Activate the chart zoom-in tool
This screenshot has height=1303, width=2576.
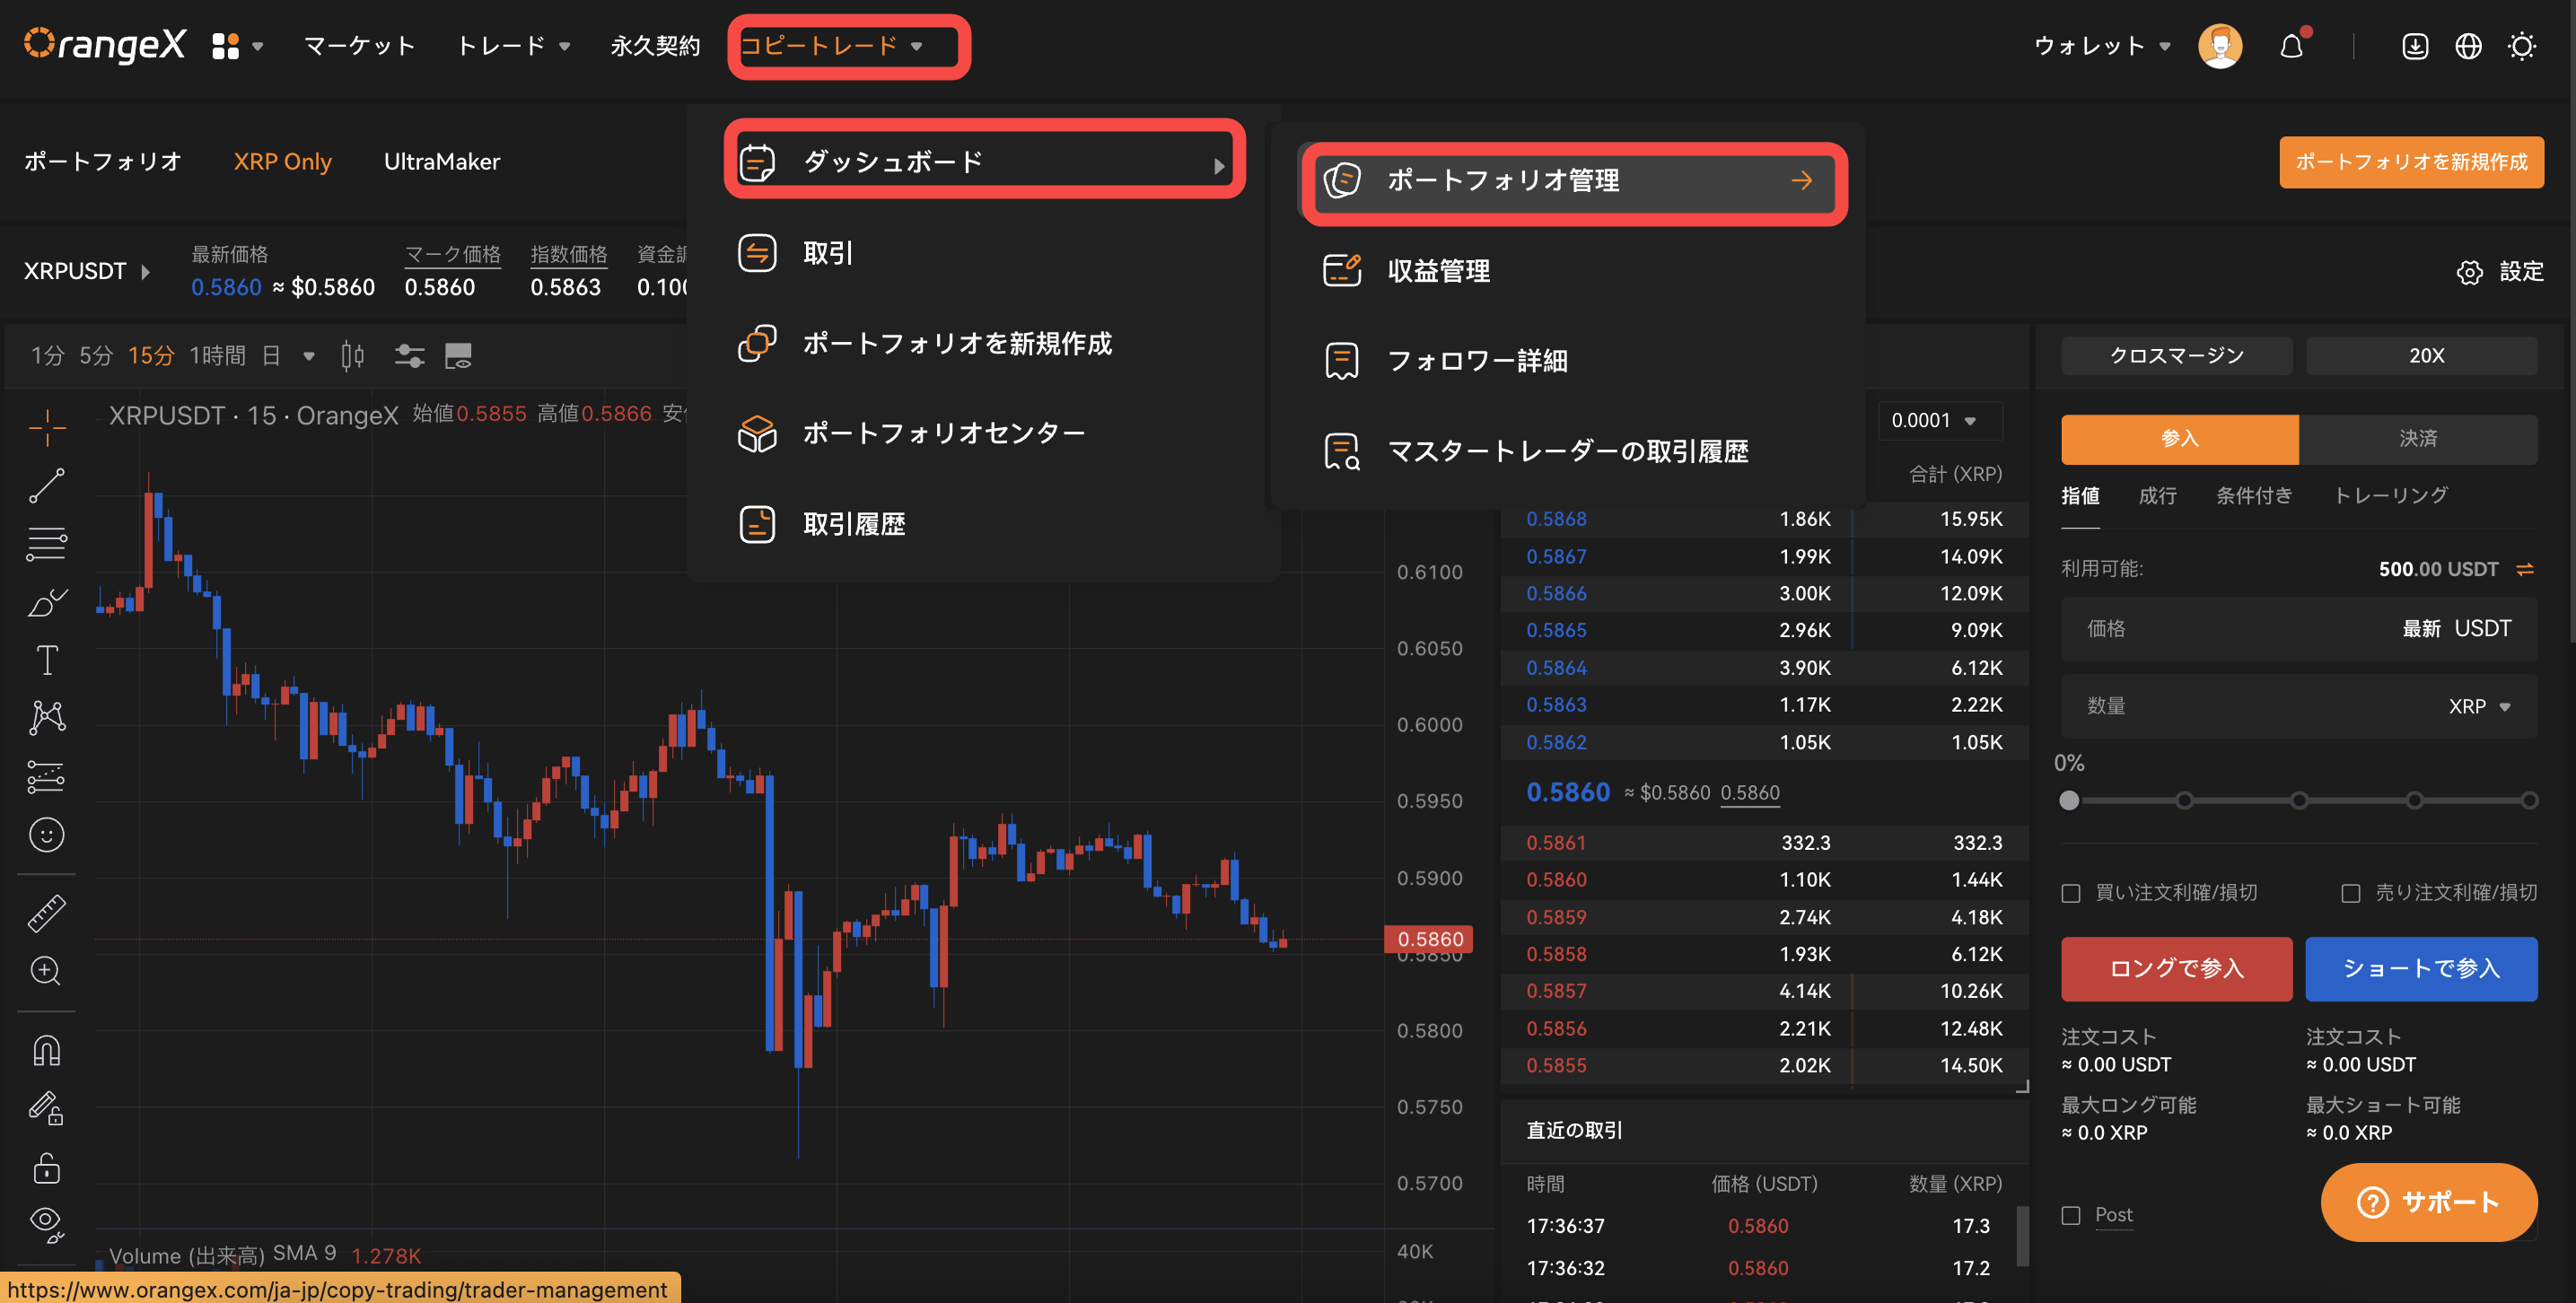coord(47,970)
